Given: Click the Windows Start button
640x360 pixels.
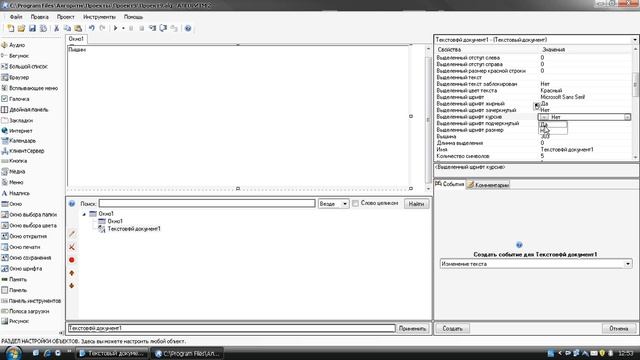Looking at the screenshot, I should click(x=13, y=353).
